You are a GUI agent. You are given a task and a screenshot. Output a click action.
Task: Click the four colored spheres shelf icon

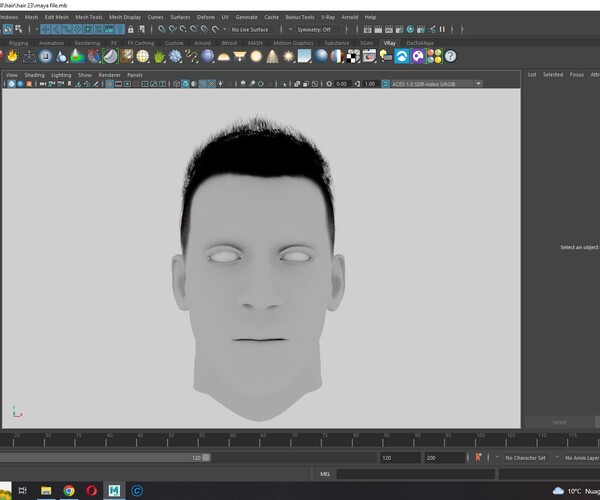(x=434, y=56)
